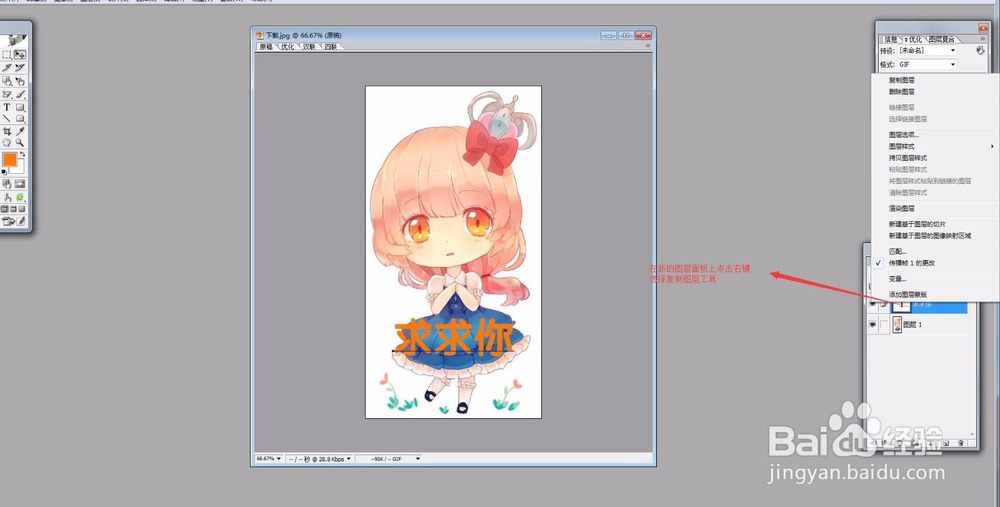Preview in default browser
Viewport: 1000px width, 507px height.
tap(20, 197)
